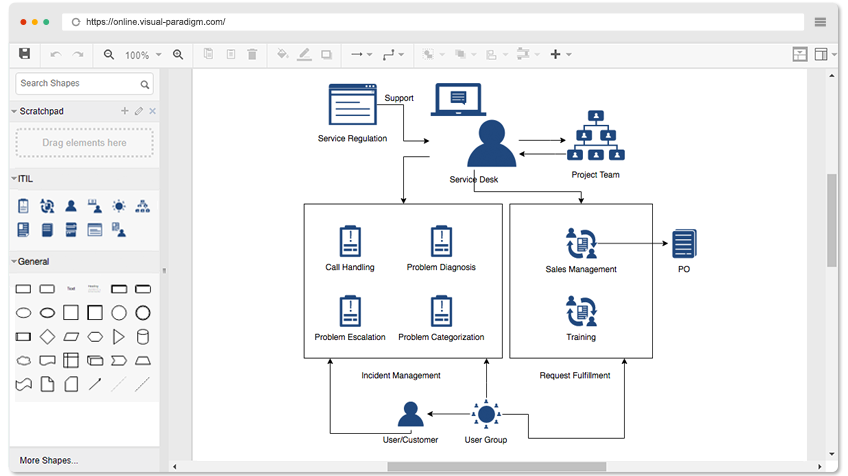This screenshot has width=848, height=476.
Task: Open the 100% zoom level dropdown
Action: 142,55
